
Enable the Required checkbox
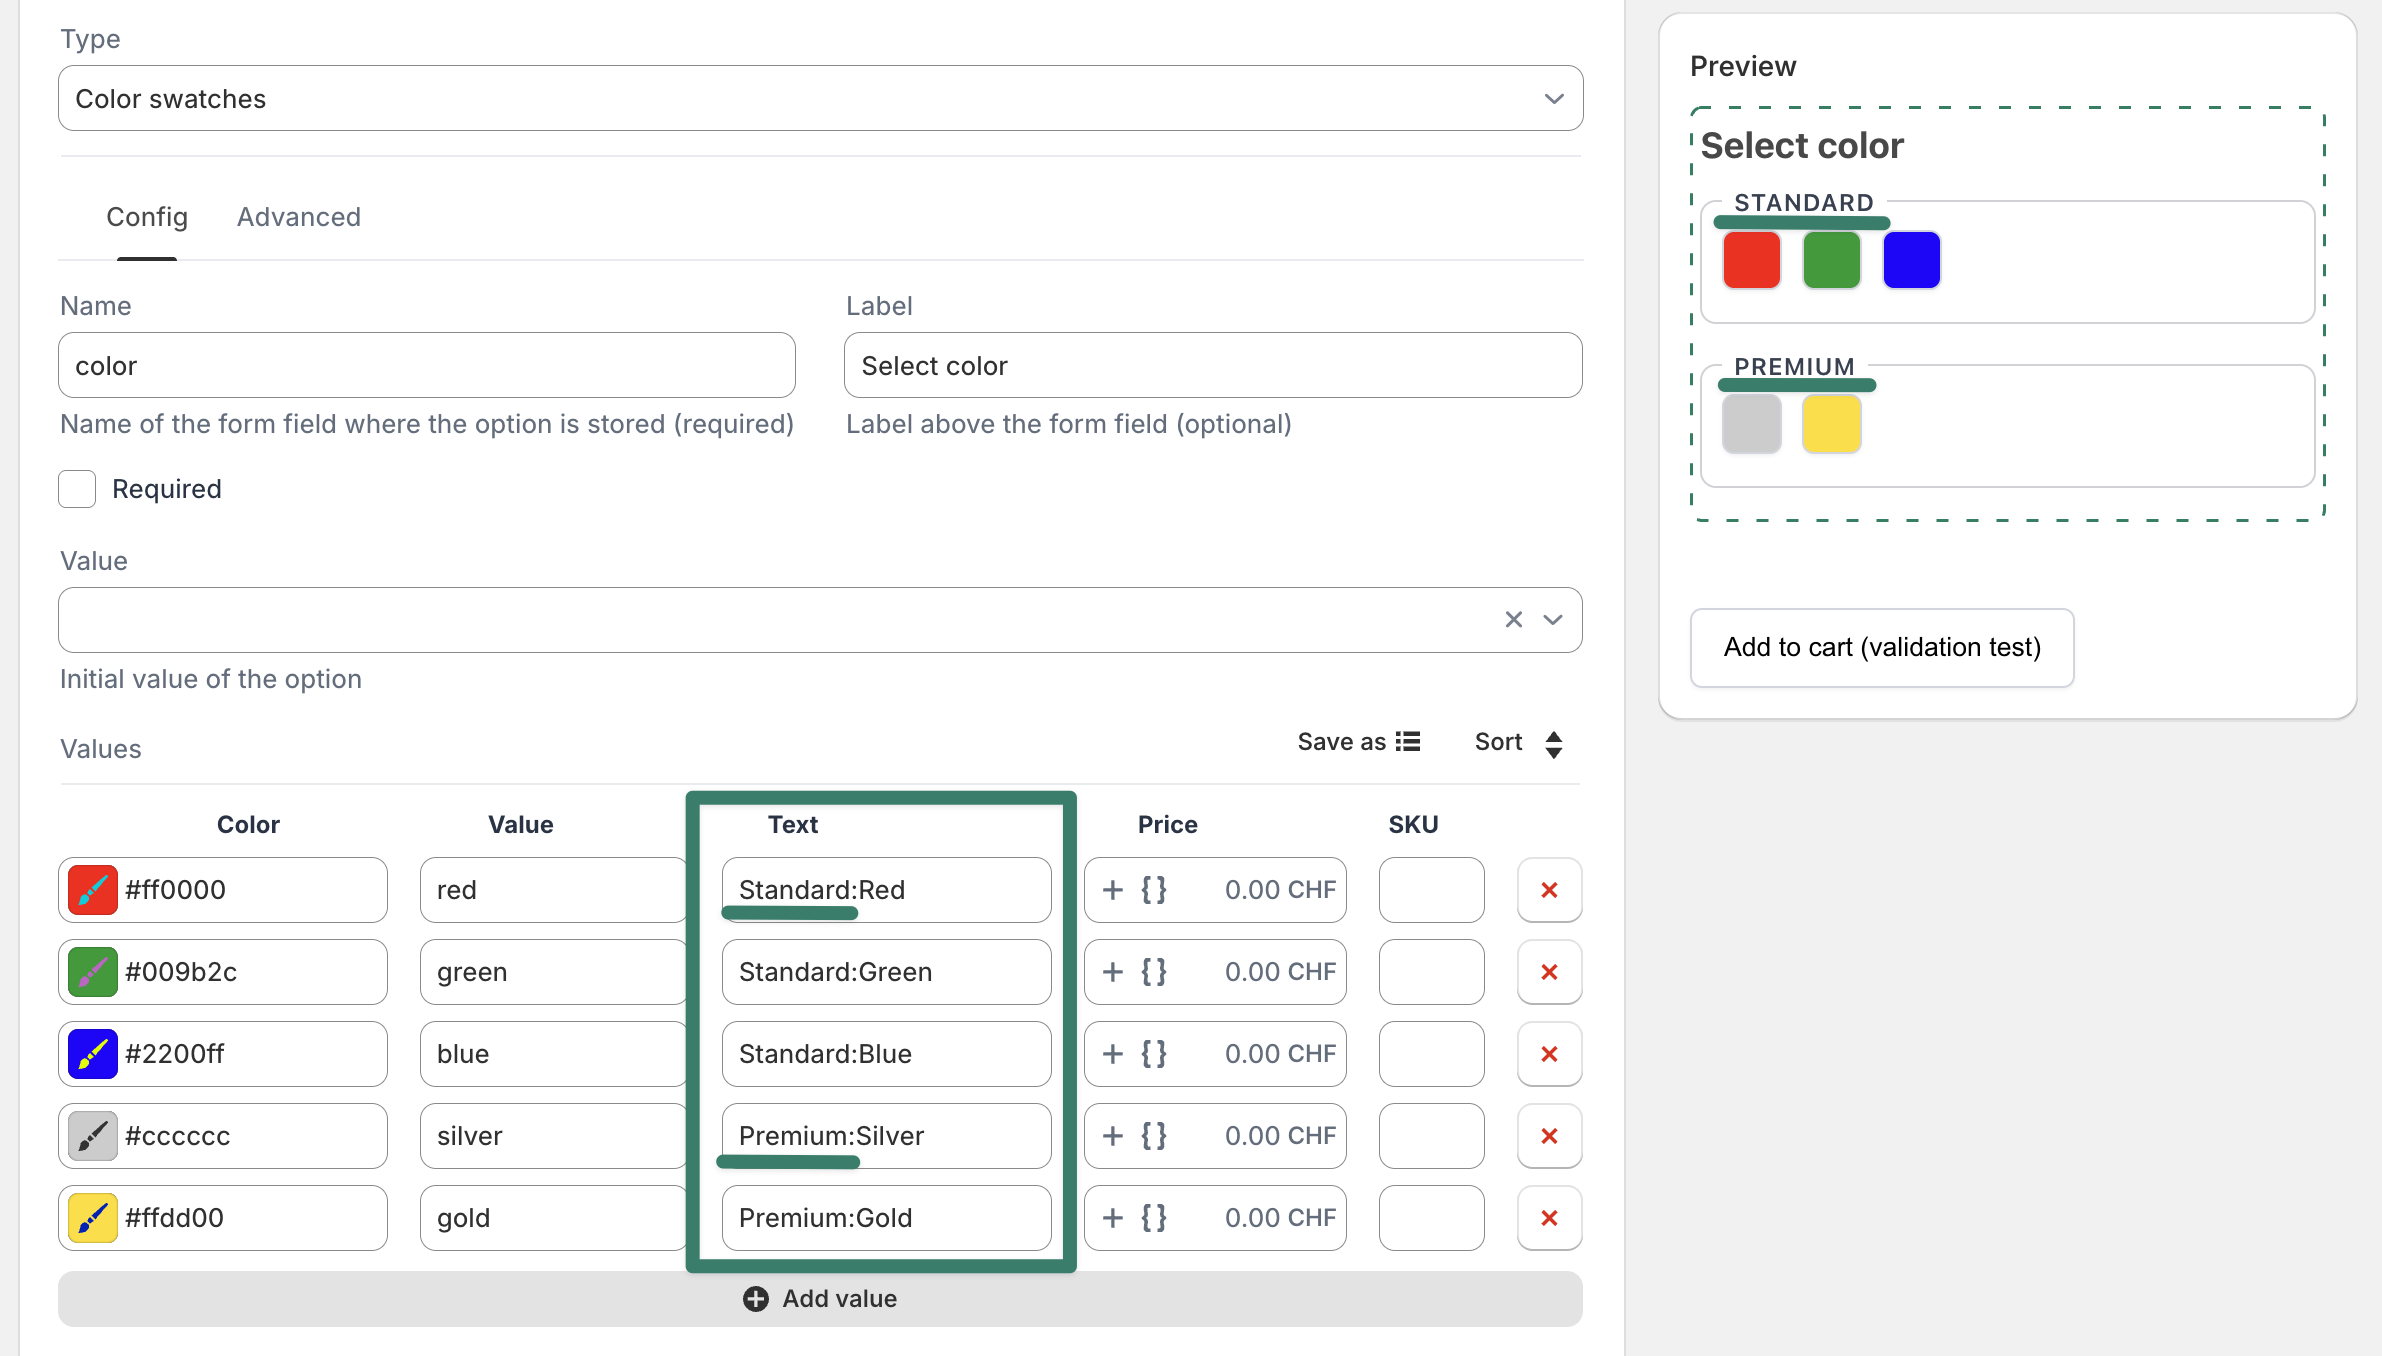[77, 489]
